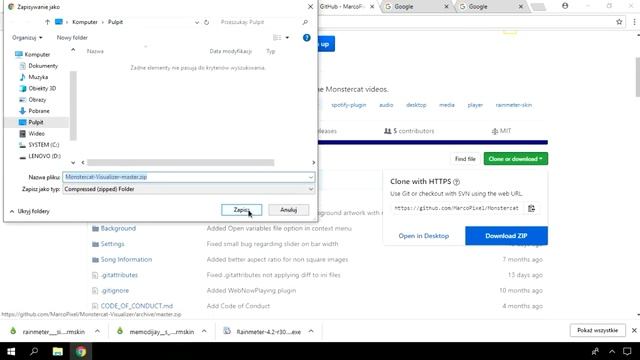Screen dimensions: 640x360
Task: Open Wideo in the sidebar
Action: 36,133
